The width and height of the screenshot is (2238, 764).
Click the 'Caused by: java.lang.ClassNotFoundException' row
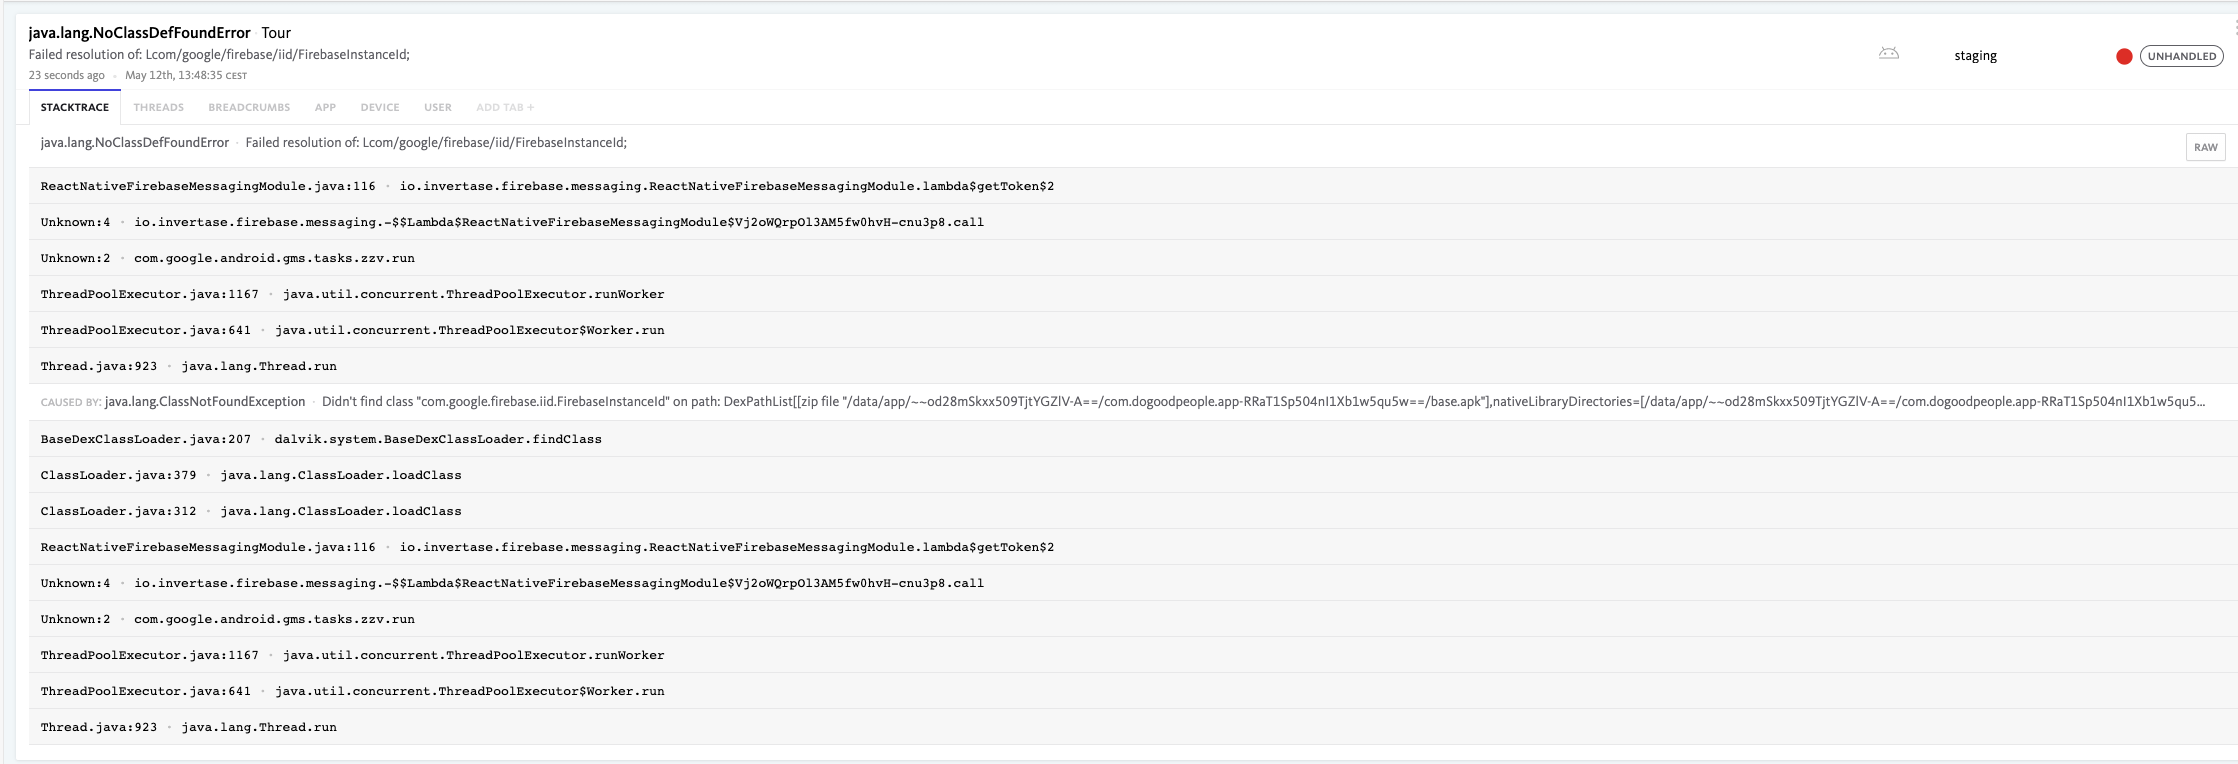(1133, 402)
